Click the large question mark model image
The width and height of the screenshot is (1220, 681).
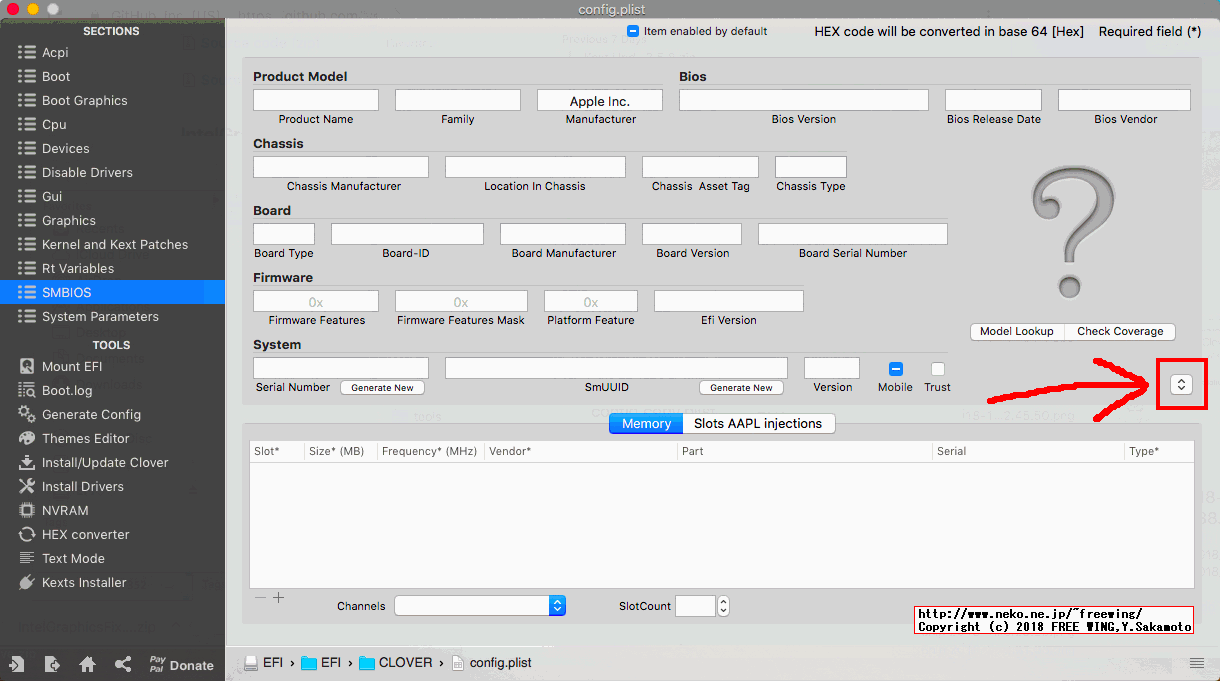[x=1070, y=234]
